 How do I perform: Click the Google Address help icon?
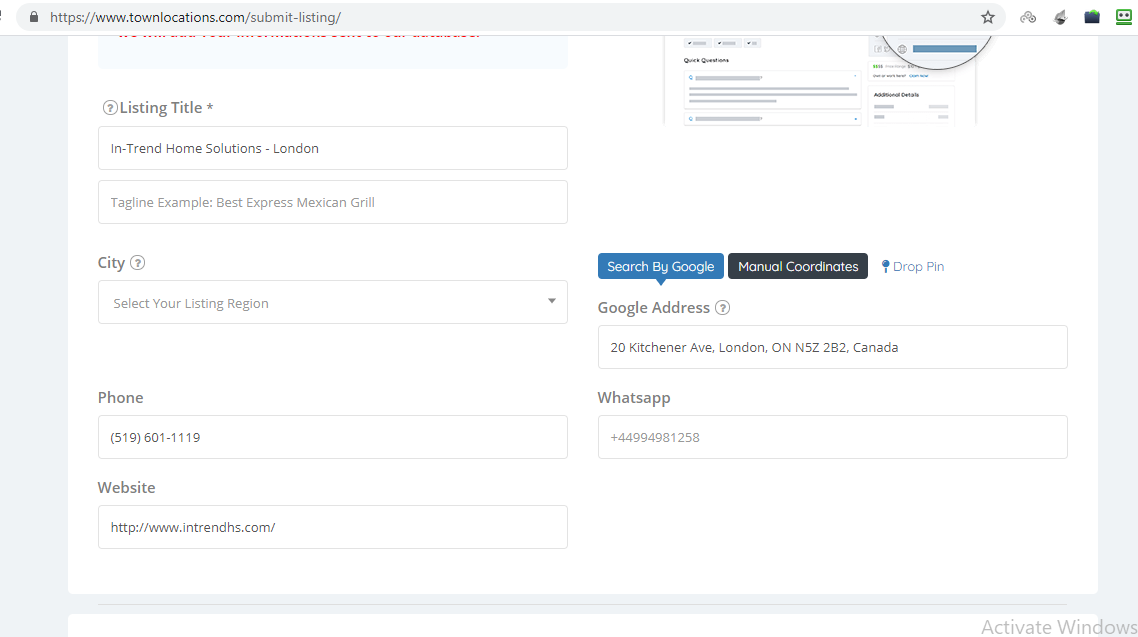point(722,308)
